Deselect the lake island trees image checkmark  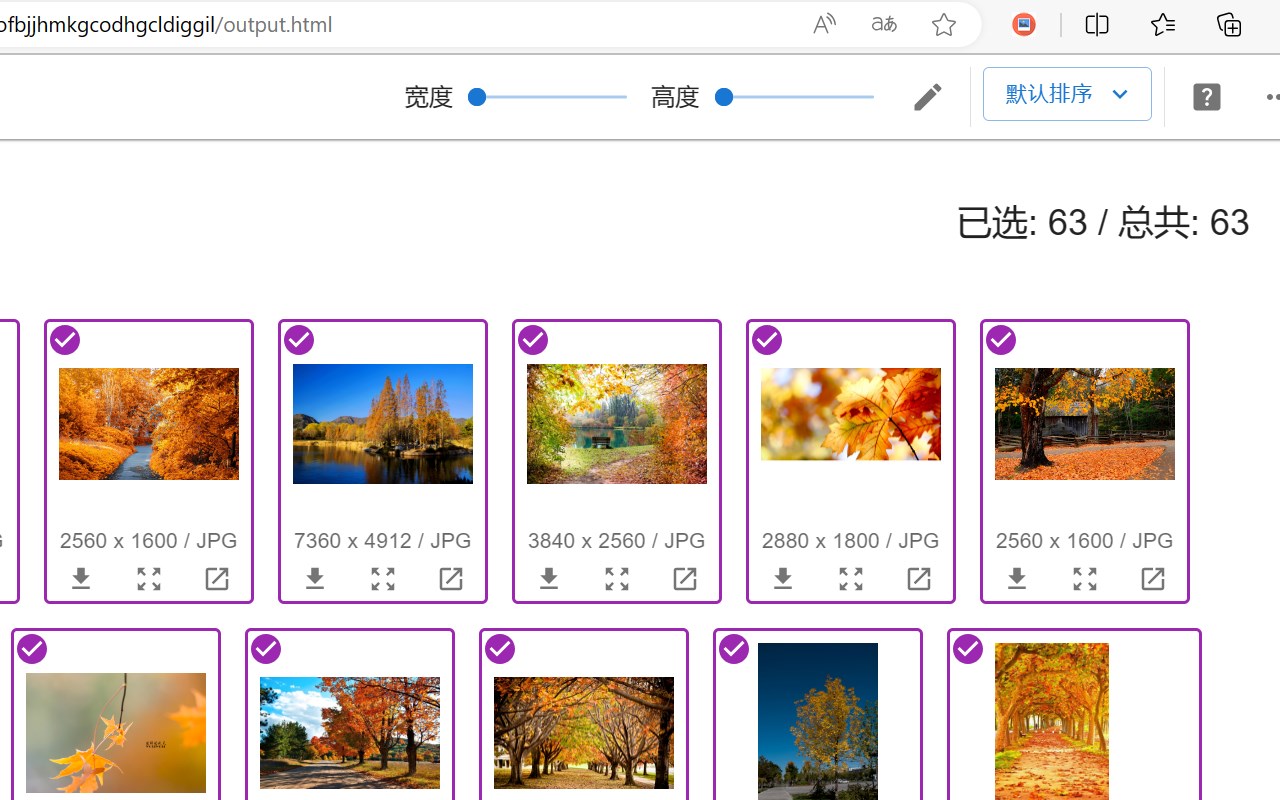click(x=299, y=340)
